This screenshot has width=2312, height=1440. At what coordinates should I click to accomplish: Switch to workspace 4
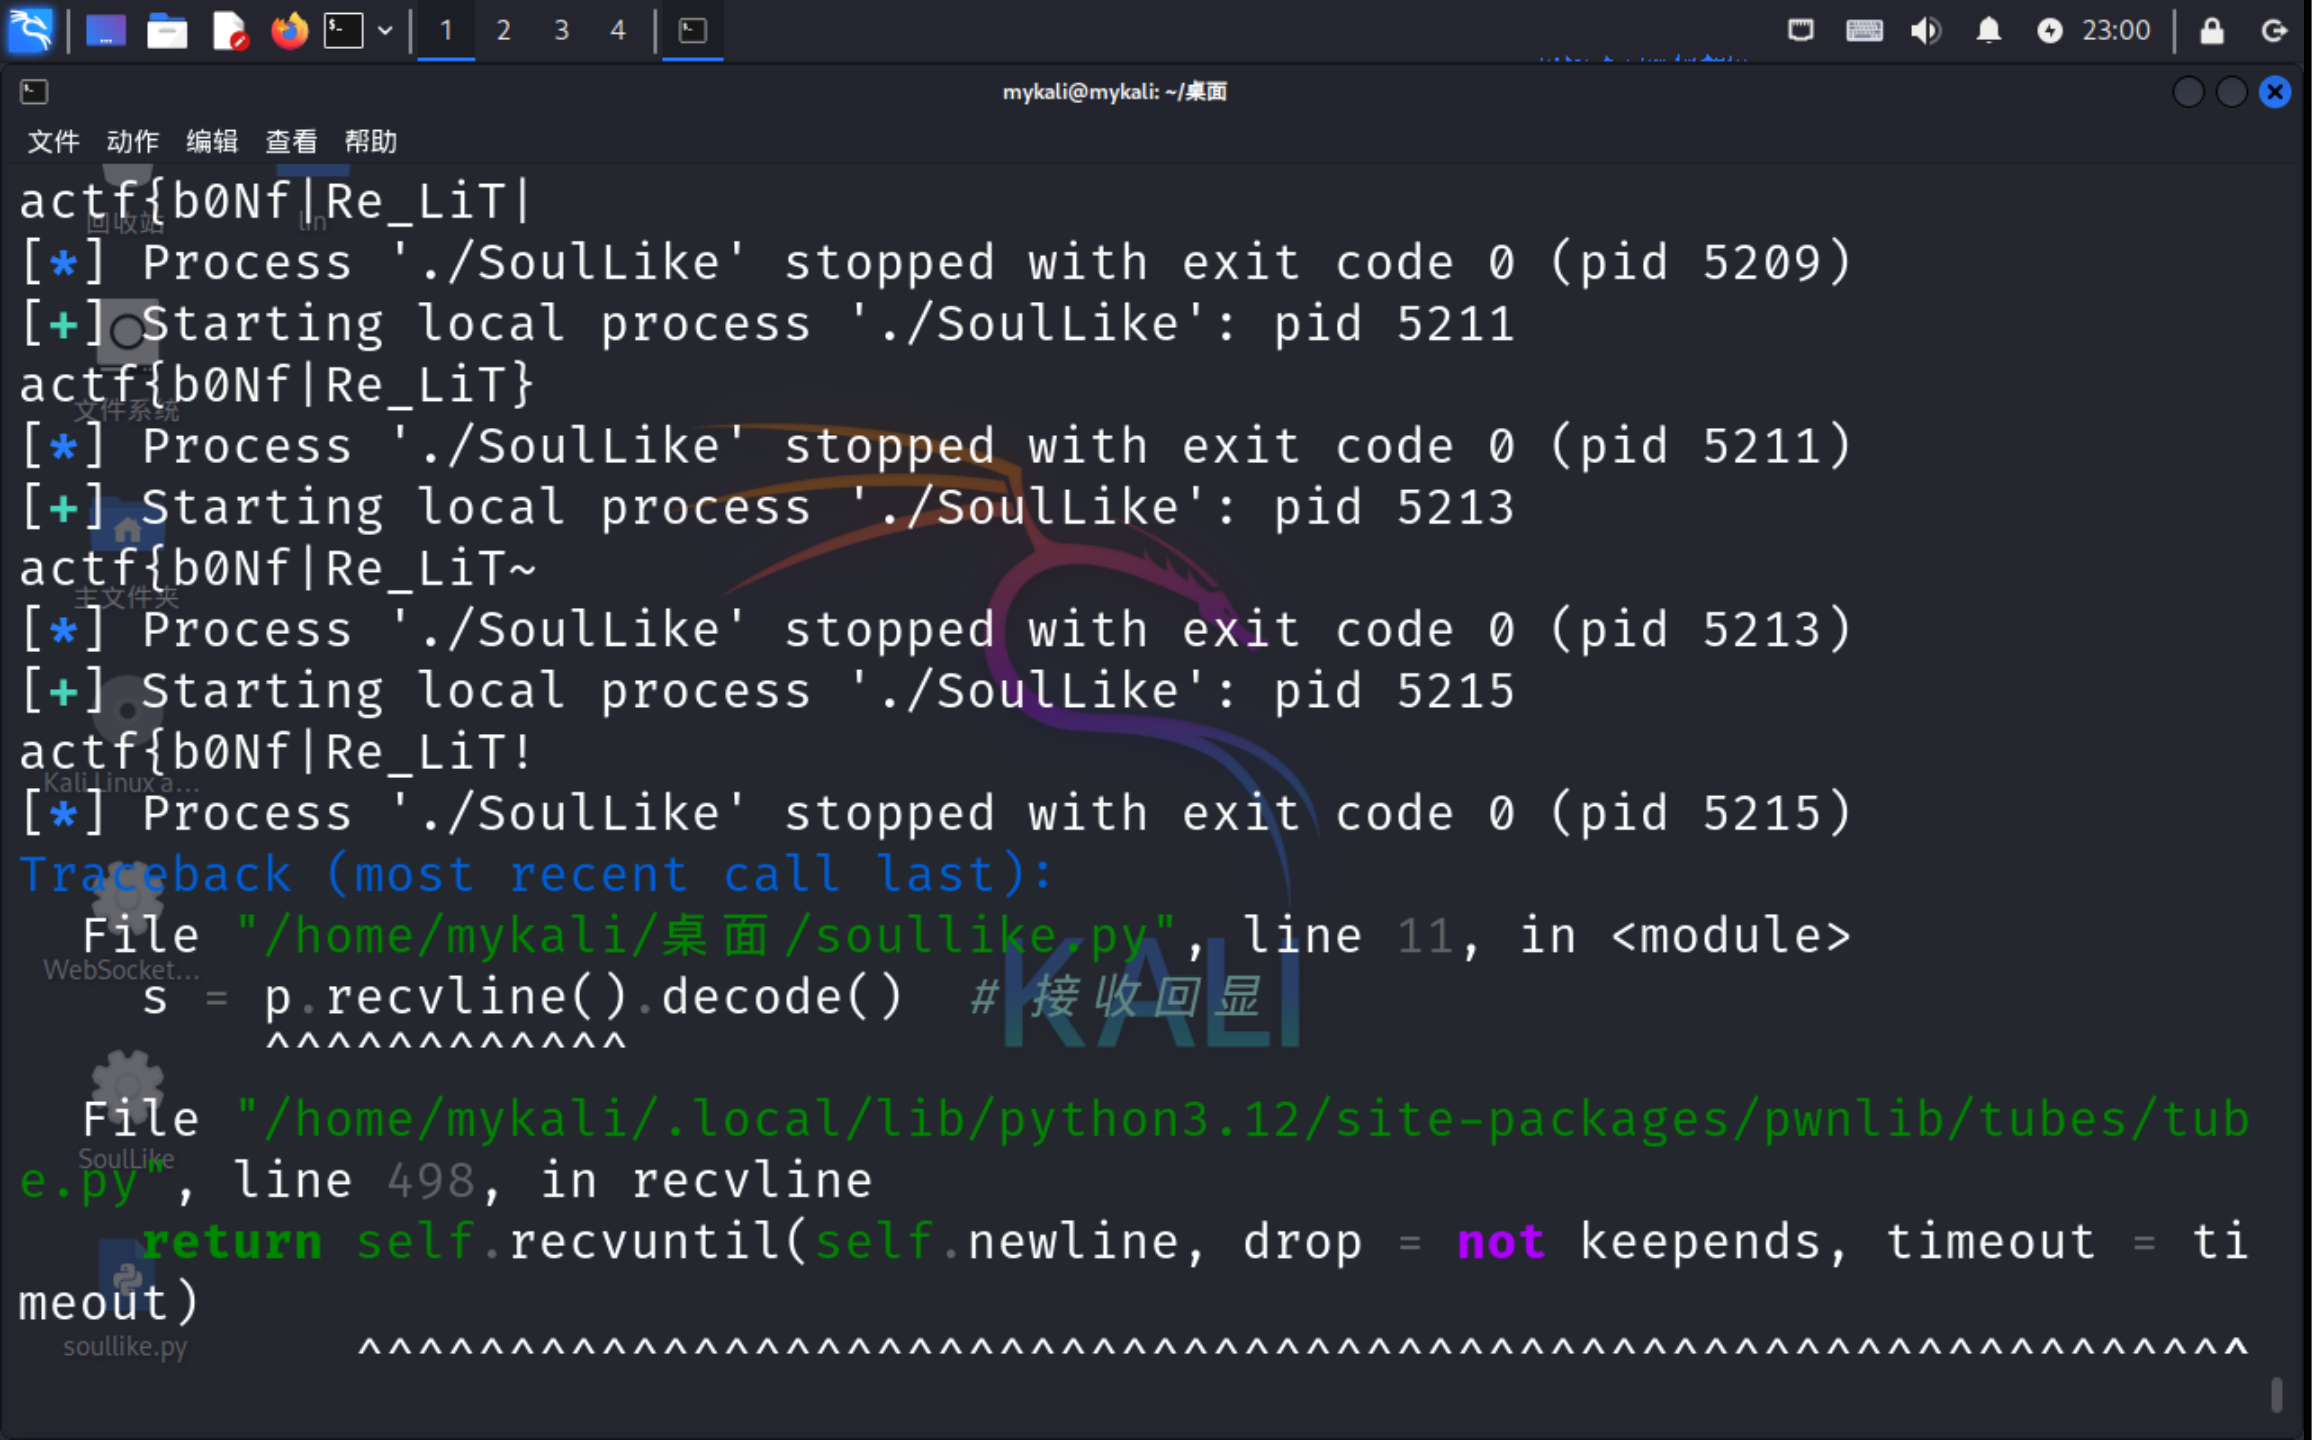coord(618,31)
